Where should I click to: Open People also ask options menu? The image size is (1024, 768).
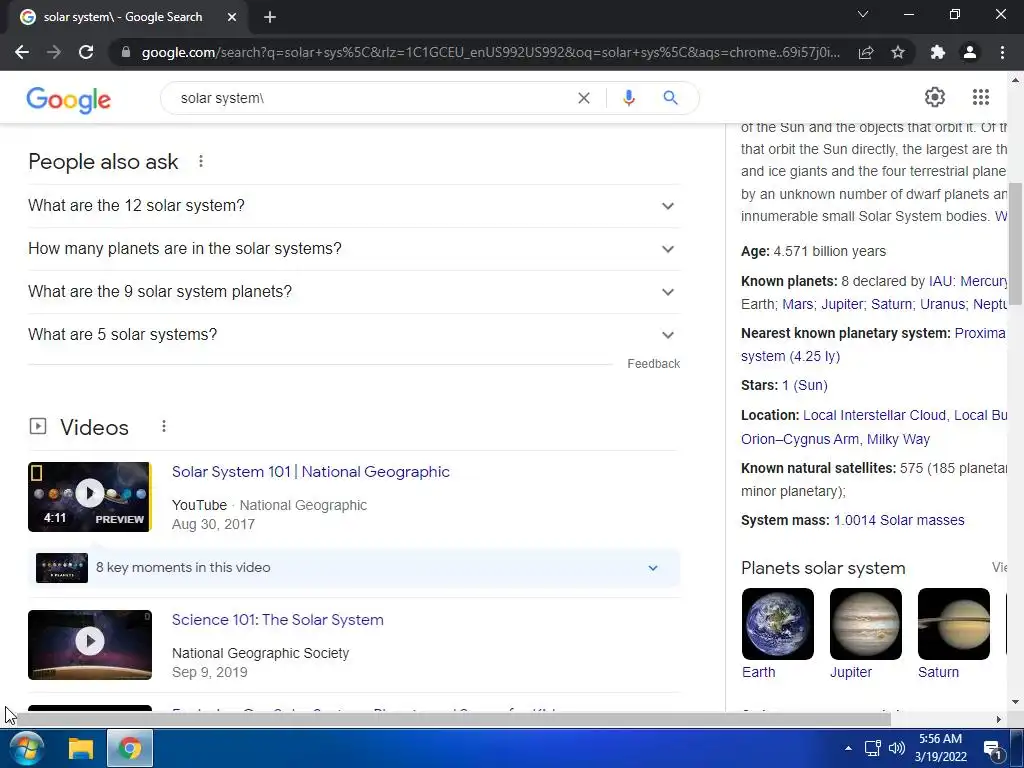(x=200, y=161)
